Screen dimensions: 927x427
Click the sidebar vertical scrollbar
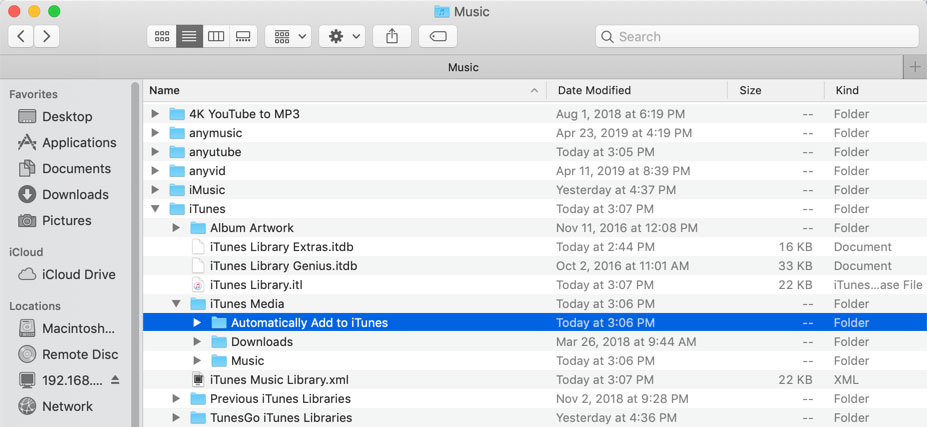(x=135, y=254)
